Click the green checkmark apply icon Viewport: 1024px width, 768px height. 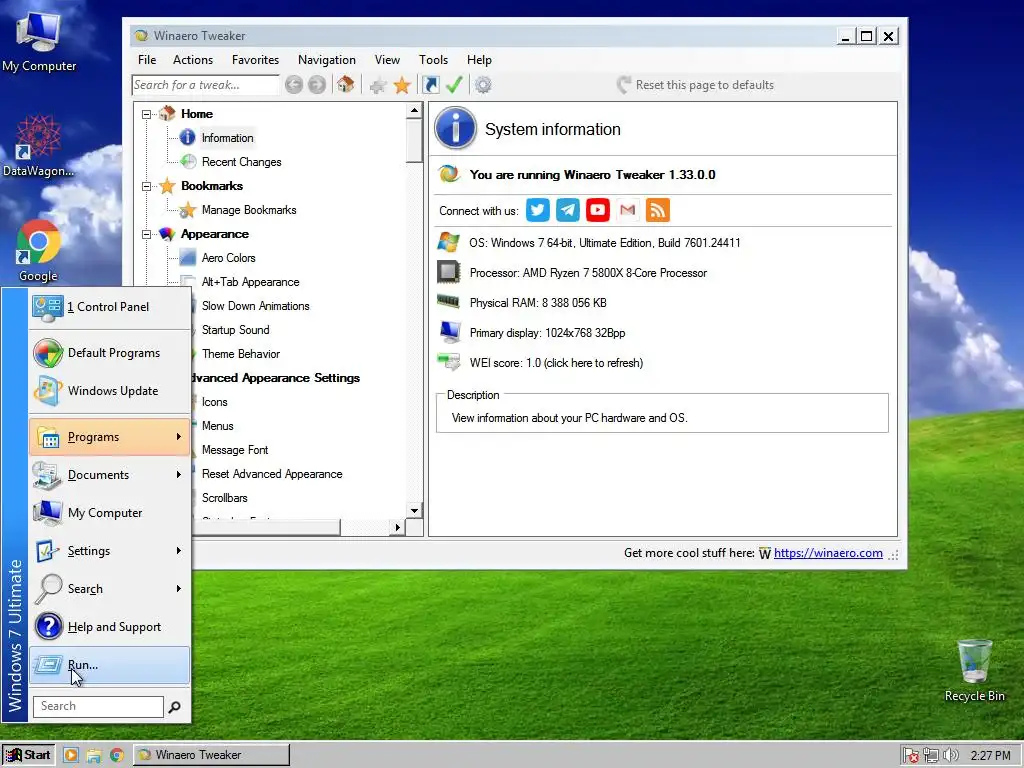tap(454, 85)
